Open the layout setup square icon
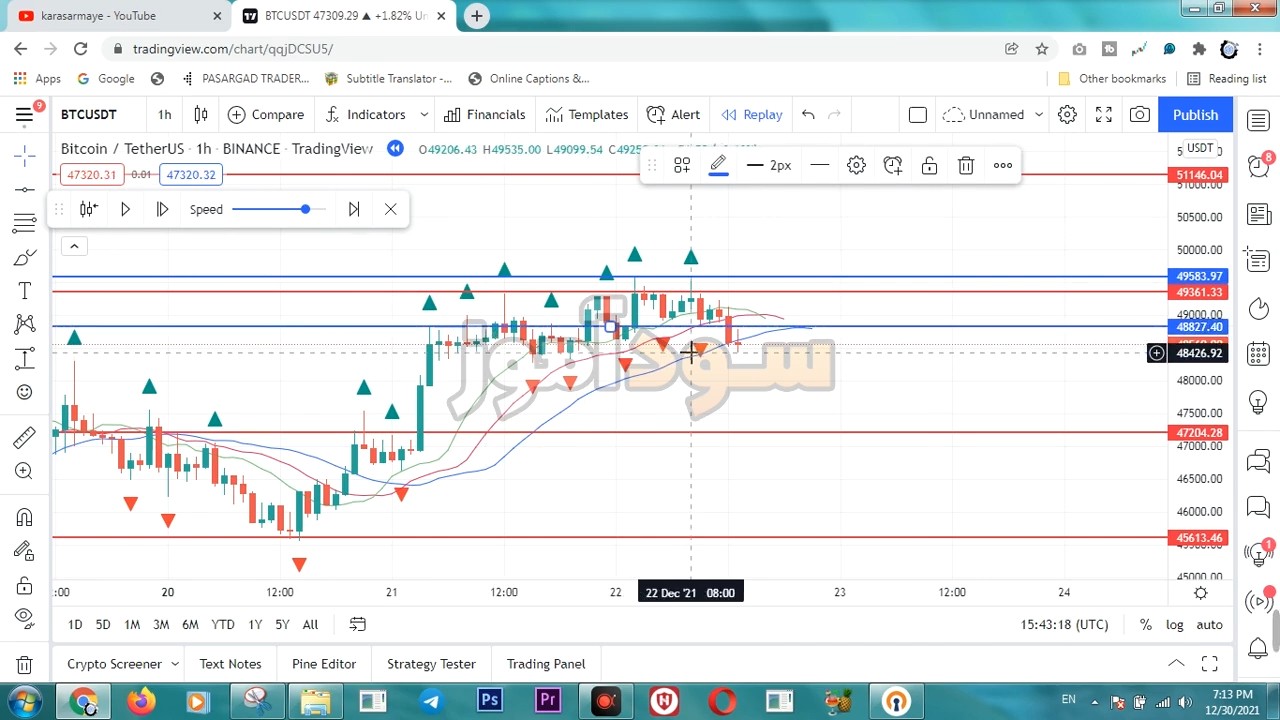The height and width of the screenshot is (720, 1280). pos(918,115)
